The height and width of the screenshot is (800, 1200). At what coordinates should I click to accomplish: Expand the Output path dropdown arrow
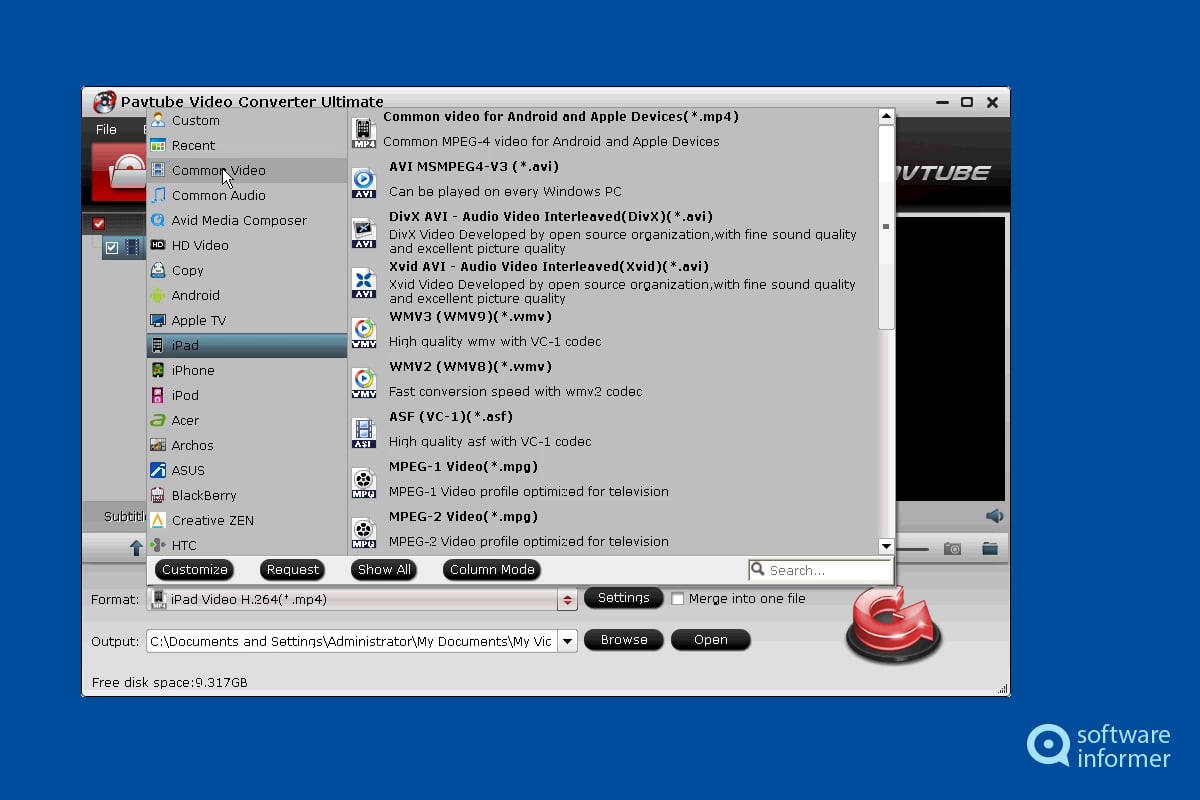click(x=567, y=642)
